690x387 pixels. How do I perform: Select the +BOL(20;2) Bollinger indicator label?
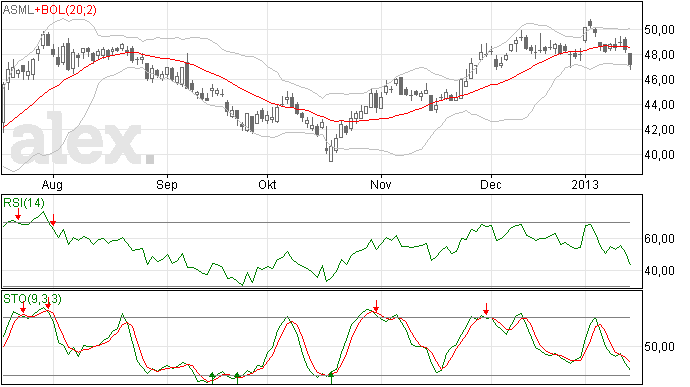(66, 10)
